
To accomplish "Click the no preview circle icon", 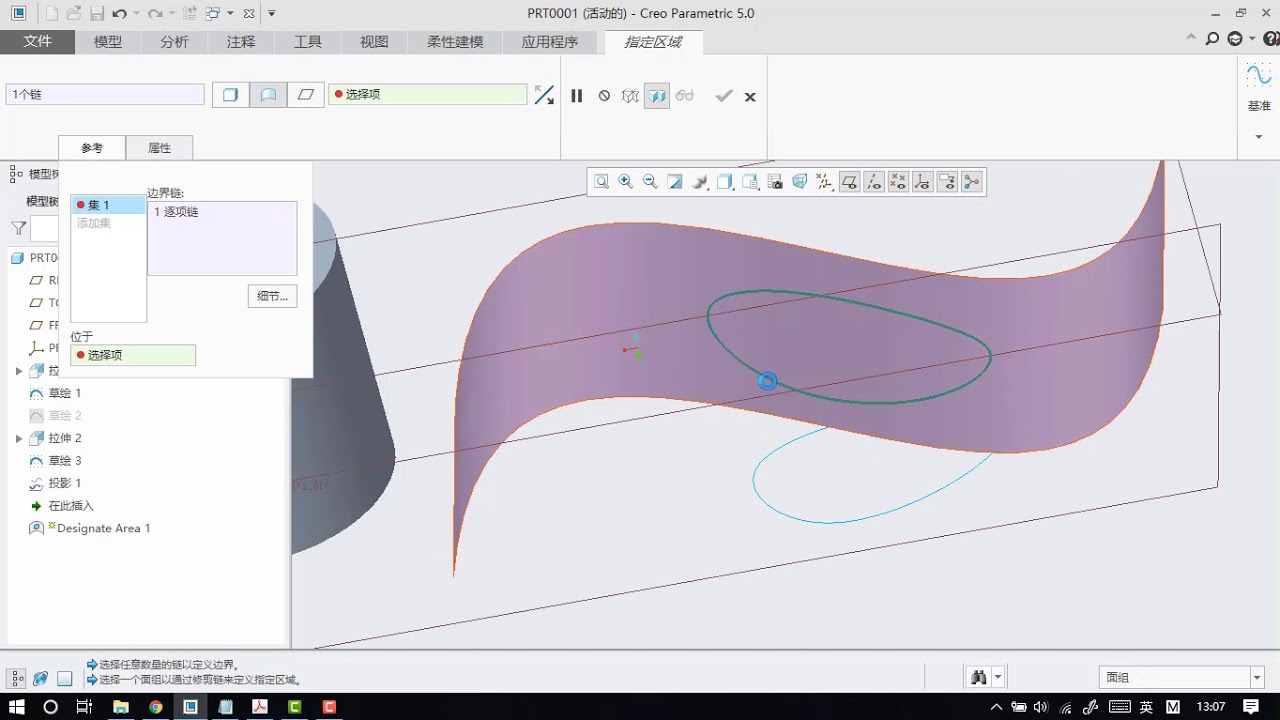I will click(604, 96).
